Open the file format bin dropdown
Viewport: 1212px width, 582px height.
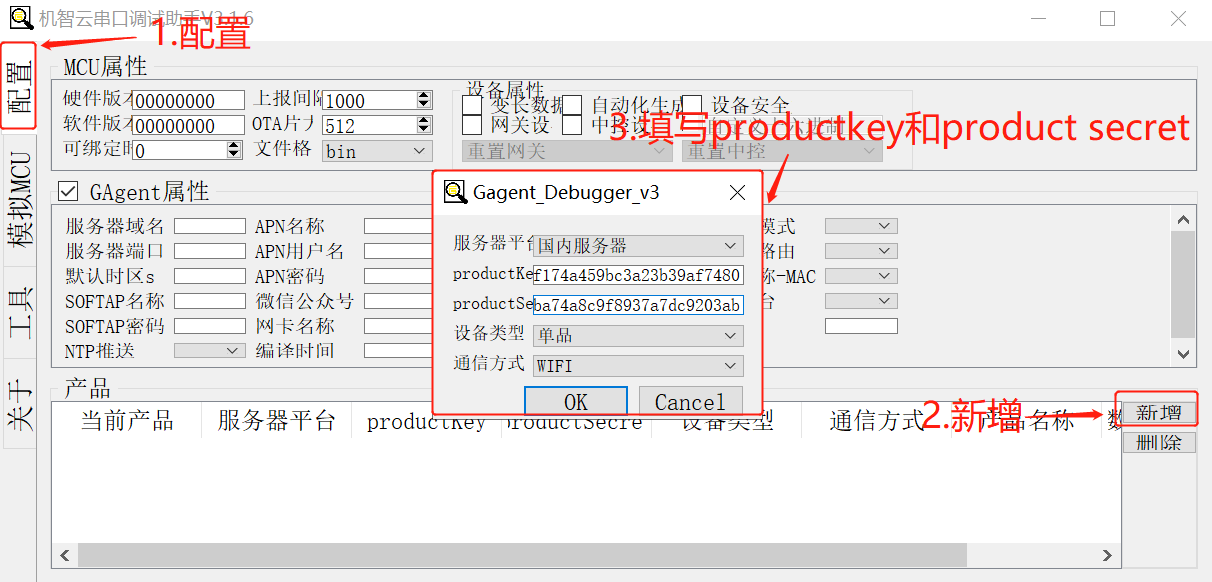[x=377, y=151]
